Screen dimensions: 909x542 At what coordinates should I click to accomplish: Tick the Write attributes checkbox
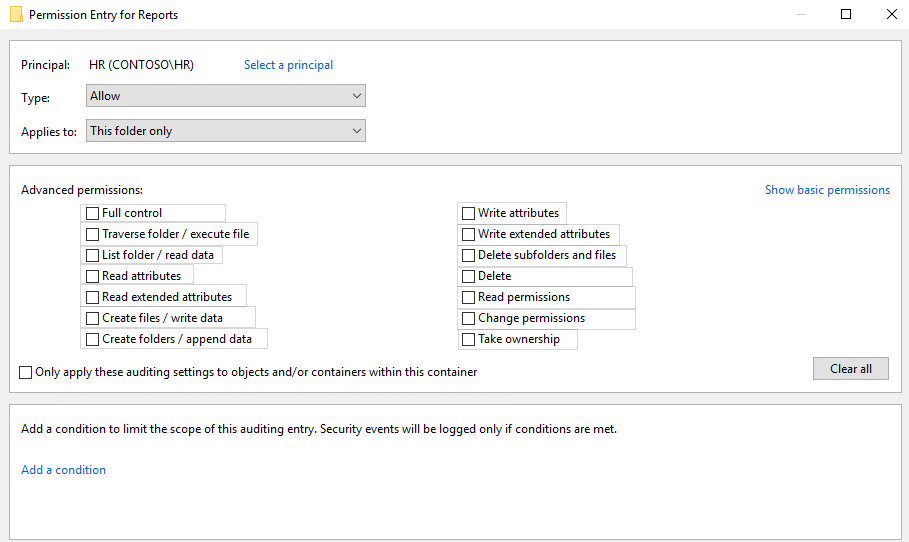point(468,213)
